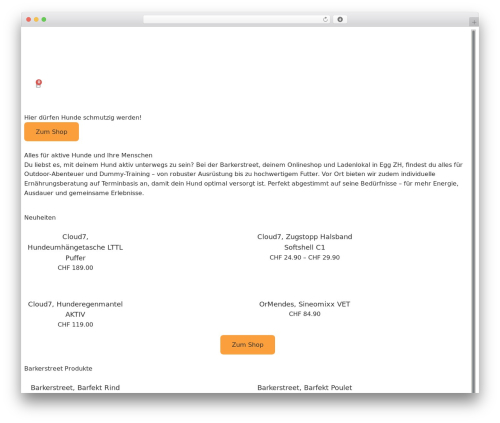This screenshot has width=500, height=423.
Task: Click the first Zum Shop button under the slogan
Action: pos(52,132)
